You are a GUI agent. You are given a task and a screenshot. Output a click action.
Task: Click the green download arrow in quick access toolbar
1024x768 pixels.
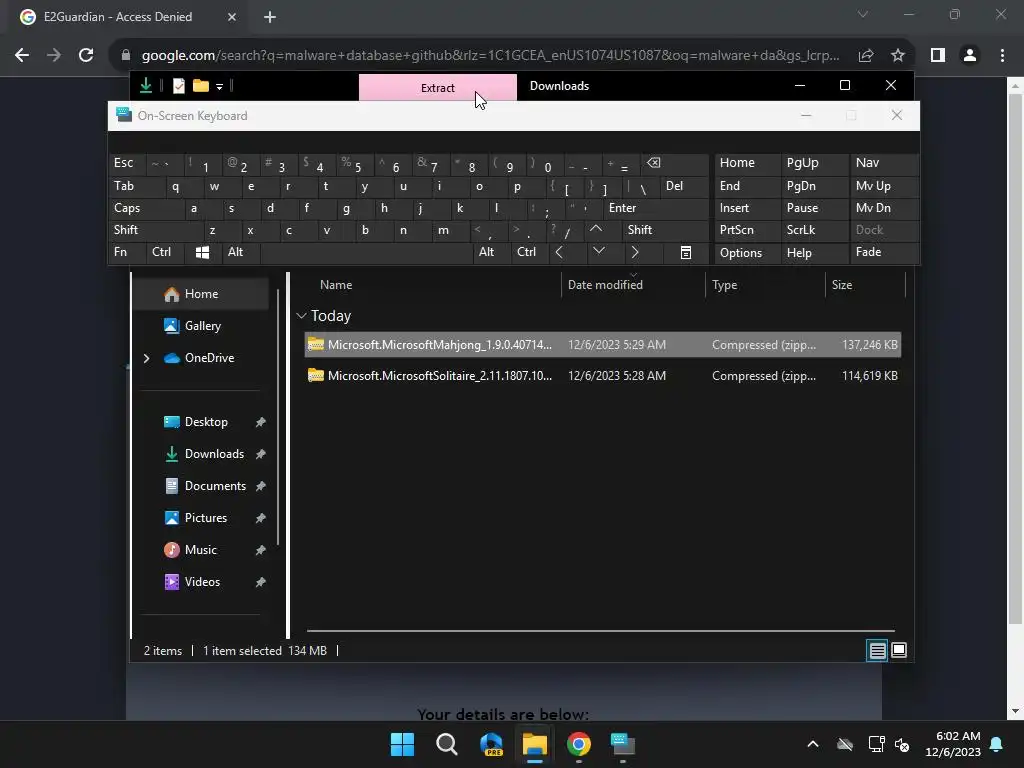pyautogui.click(x=146, y=86)
